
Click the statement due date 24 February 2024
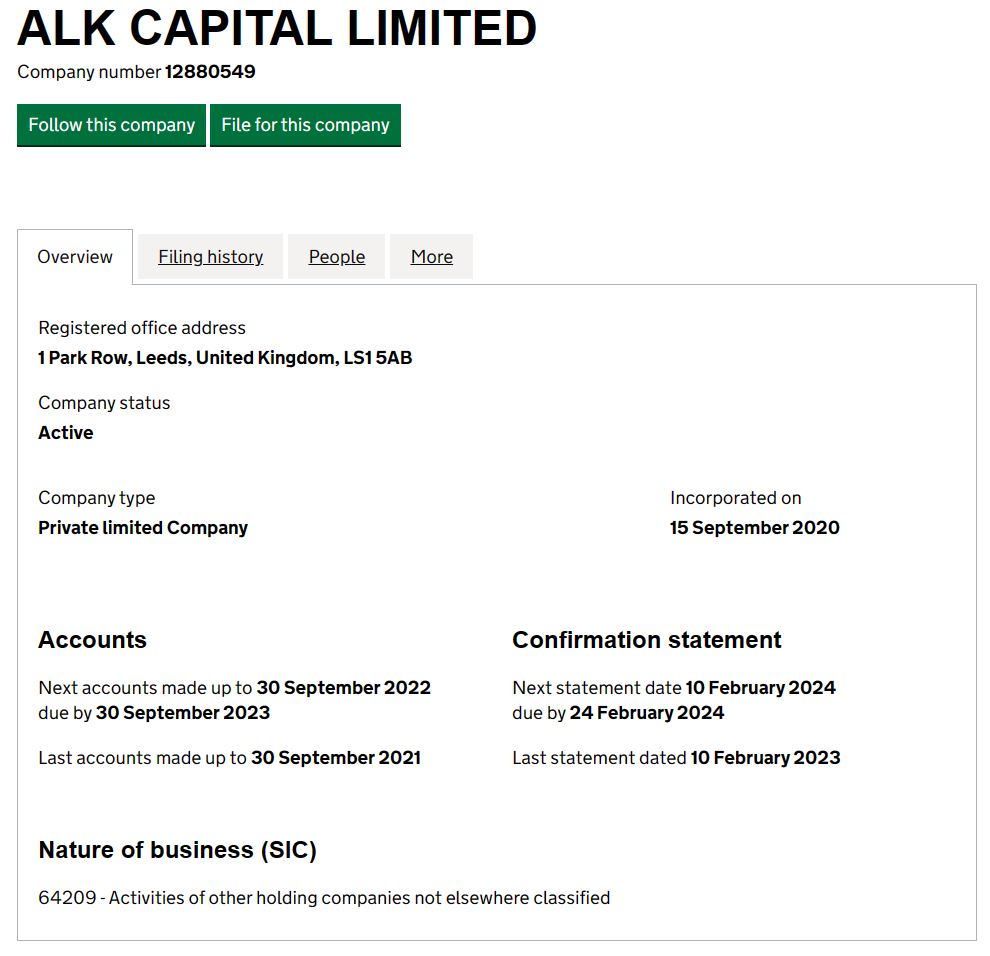coord(647,713)
